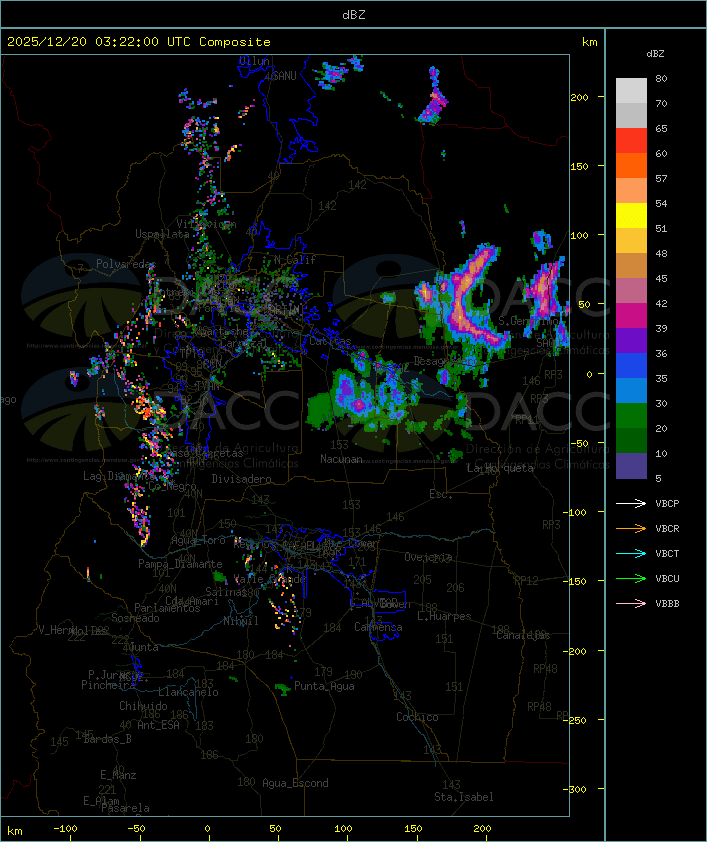Click the VBCU legend label
This screenshot has width=707, height=842.
667,578
